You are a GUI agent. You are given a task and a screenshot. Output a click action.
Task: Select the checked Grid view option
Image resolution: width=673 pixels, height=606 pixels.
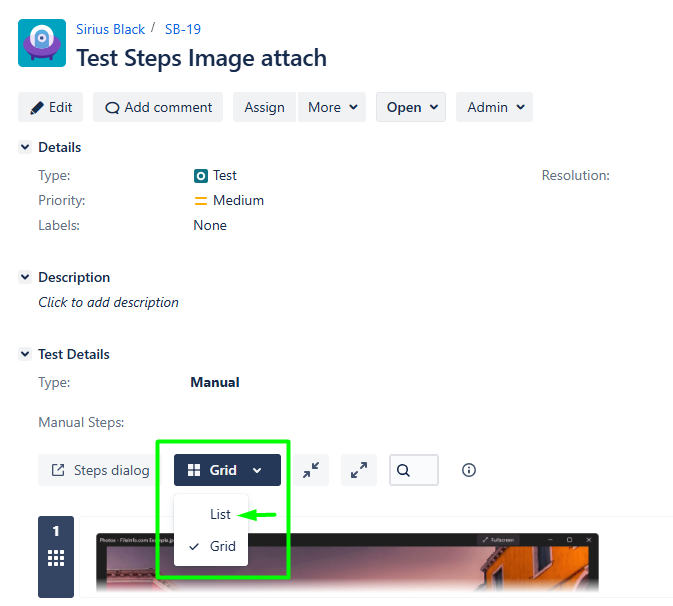[x=222, y=546]
